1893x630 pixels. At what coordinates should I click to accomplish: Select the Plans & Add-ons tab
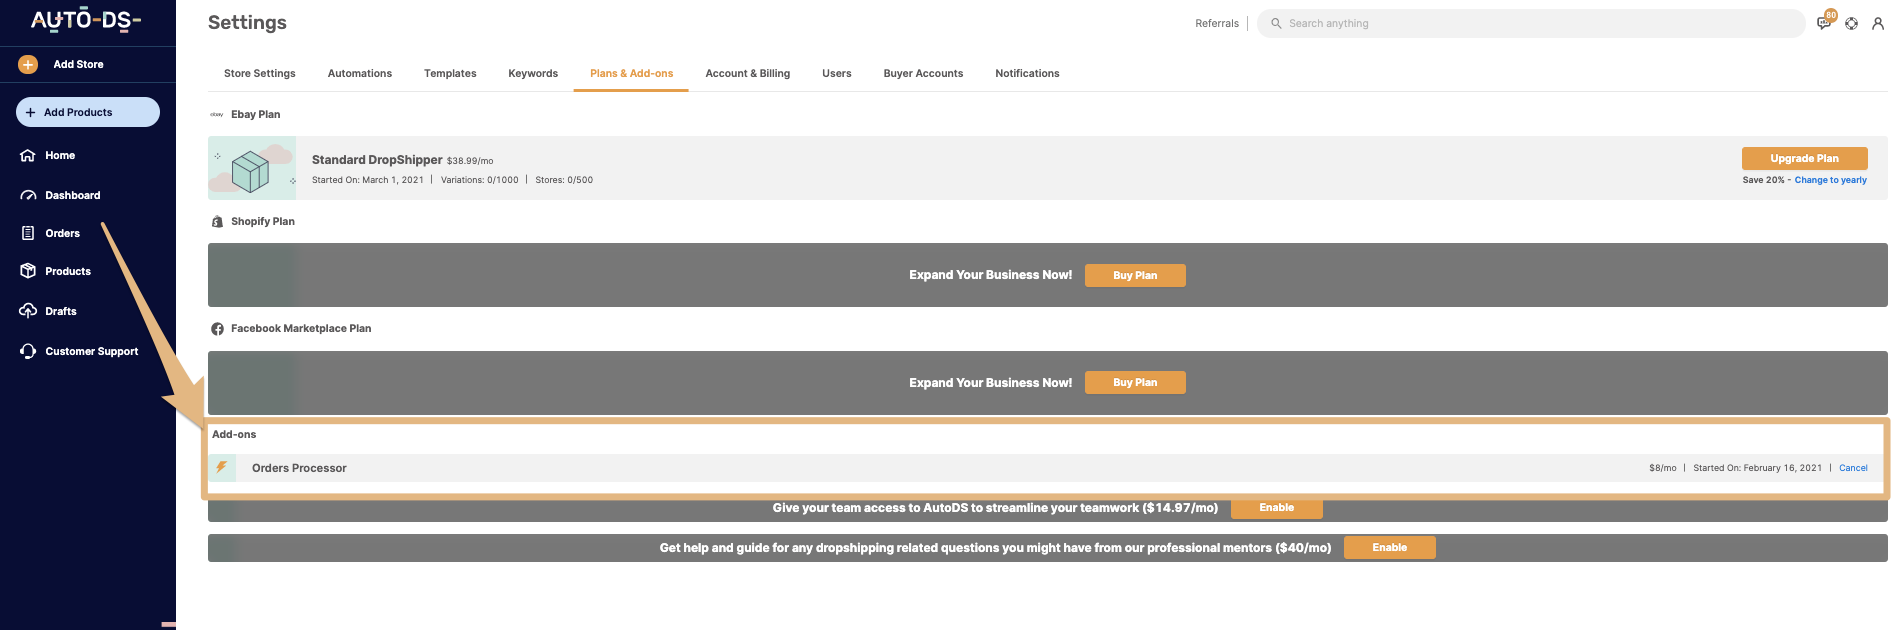631,73
